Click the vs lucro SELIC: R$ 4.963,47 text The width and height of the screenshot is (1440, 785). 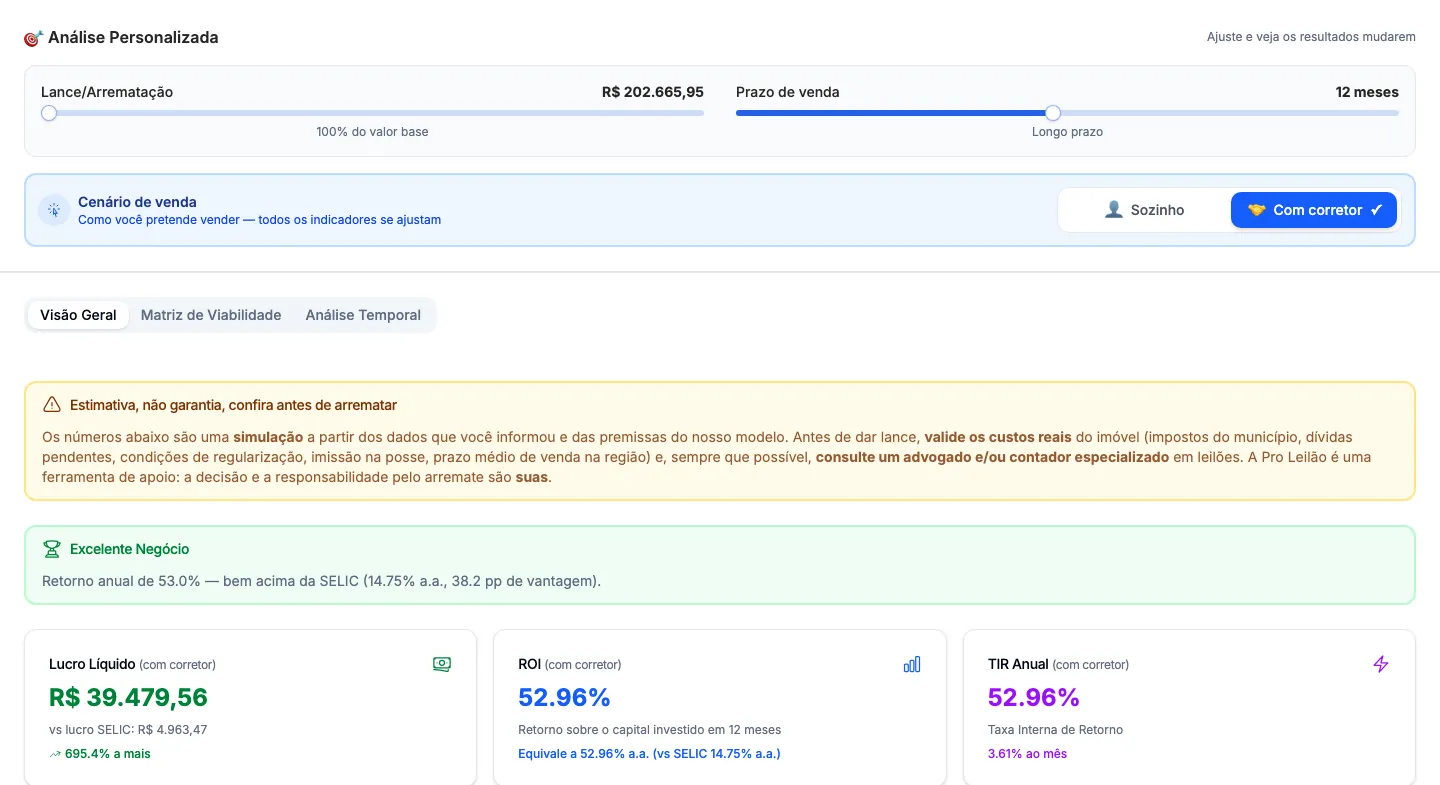click(128, 730)
